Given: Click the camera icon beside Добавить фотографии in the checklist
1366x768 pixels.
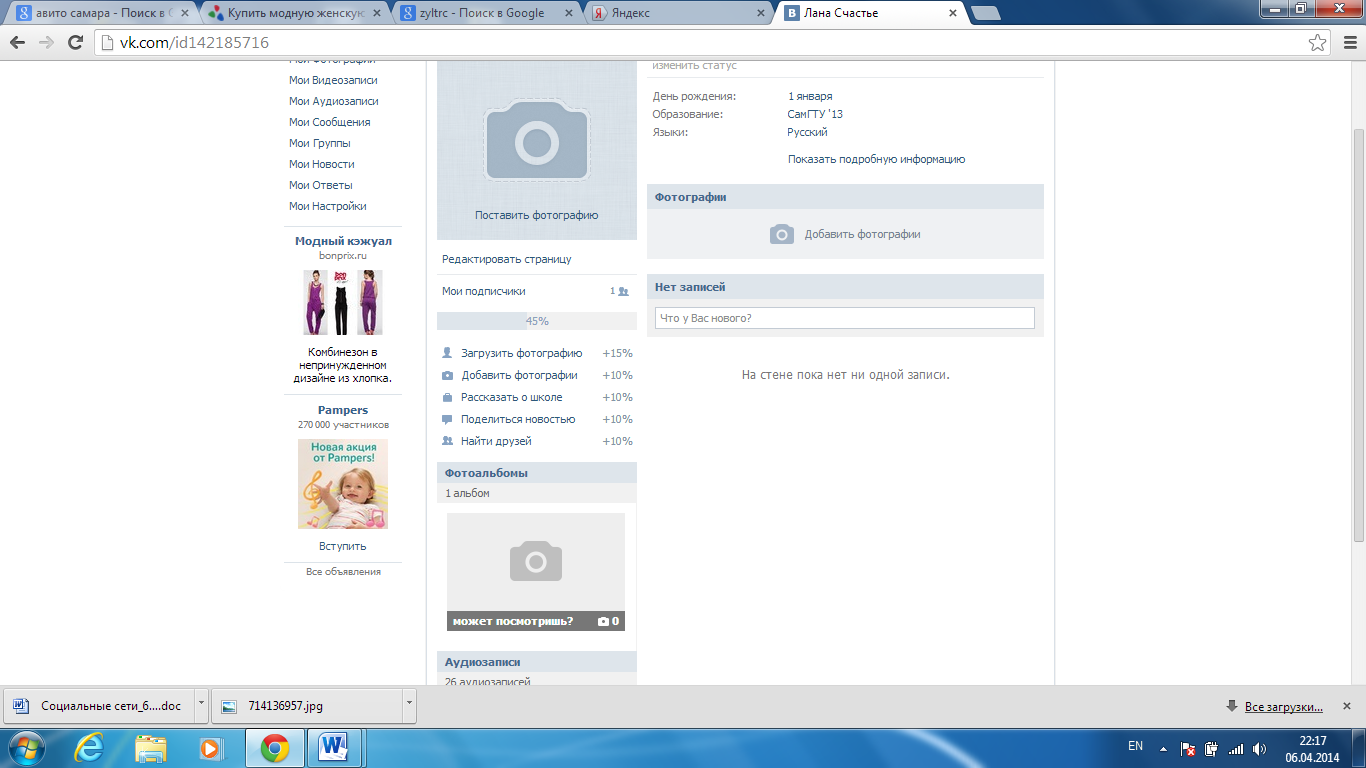Looking at the screenshot, I should click(x=447, y=376).
